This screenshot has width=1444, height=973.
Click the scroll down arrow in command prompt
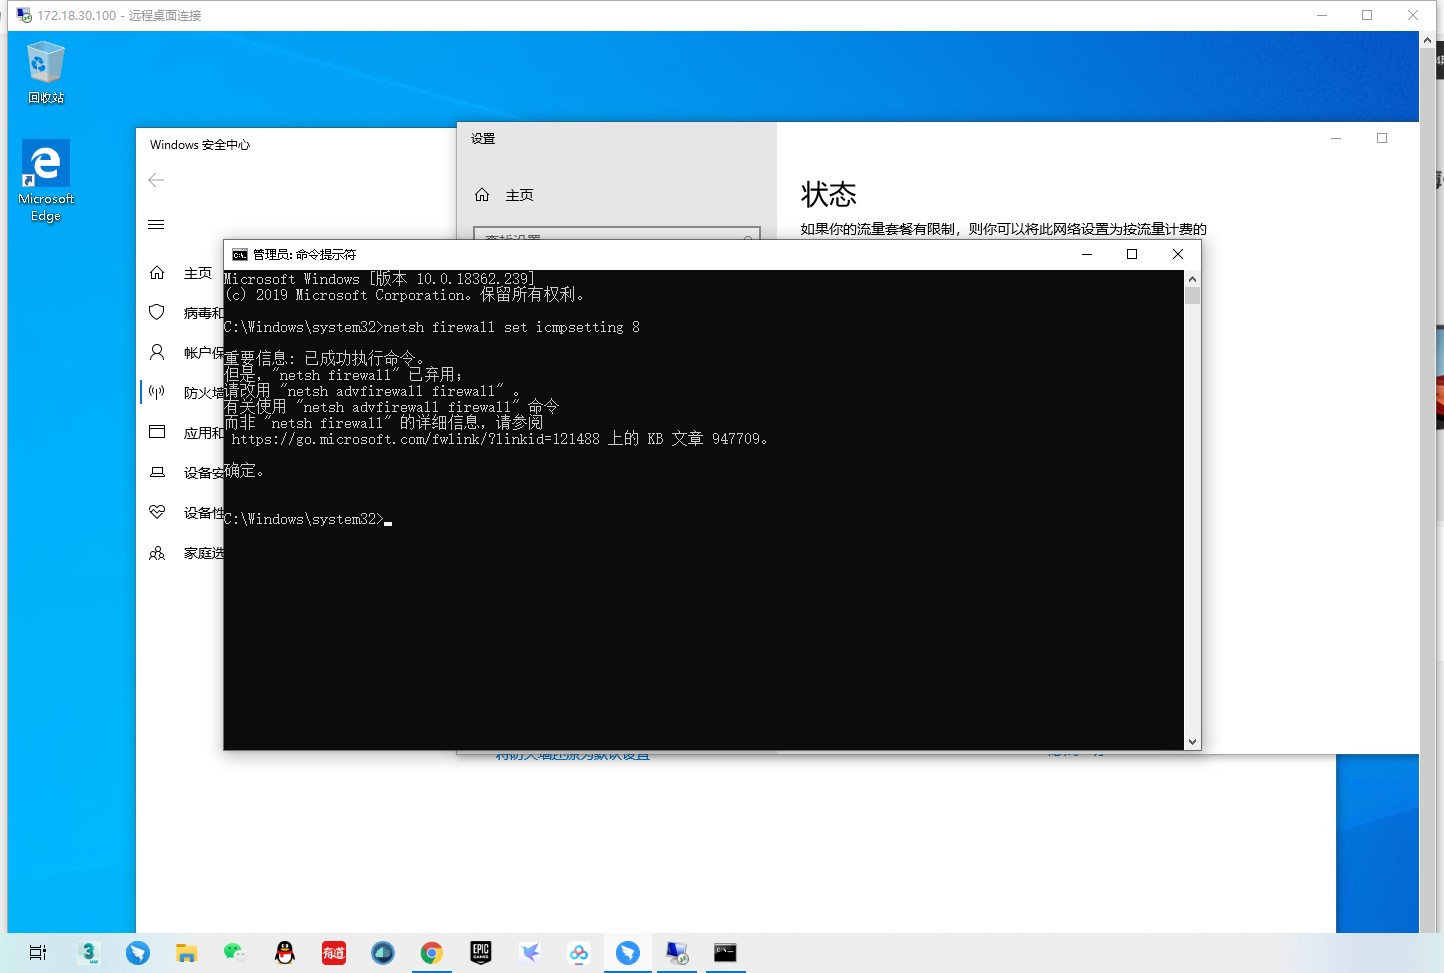pyautogui.click(x=1192, y=742)
